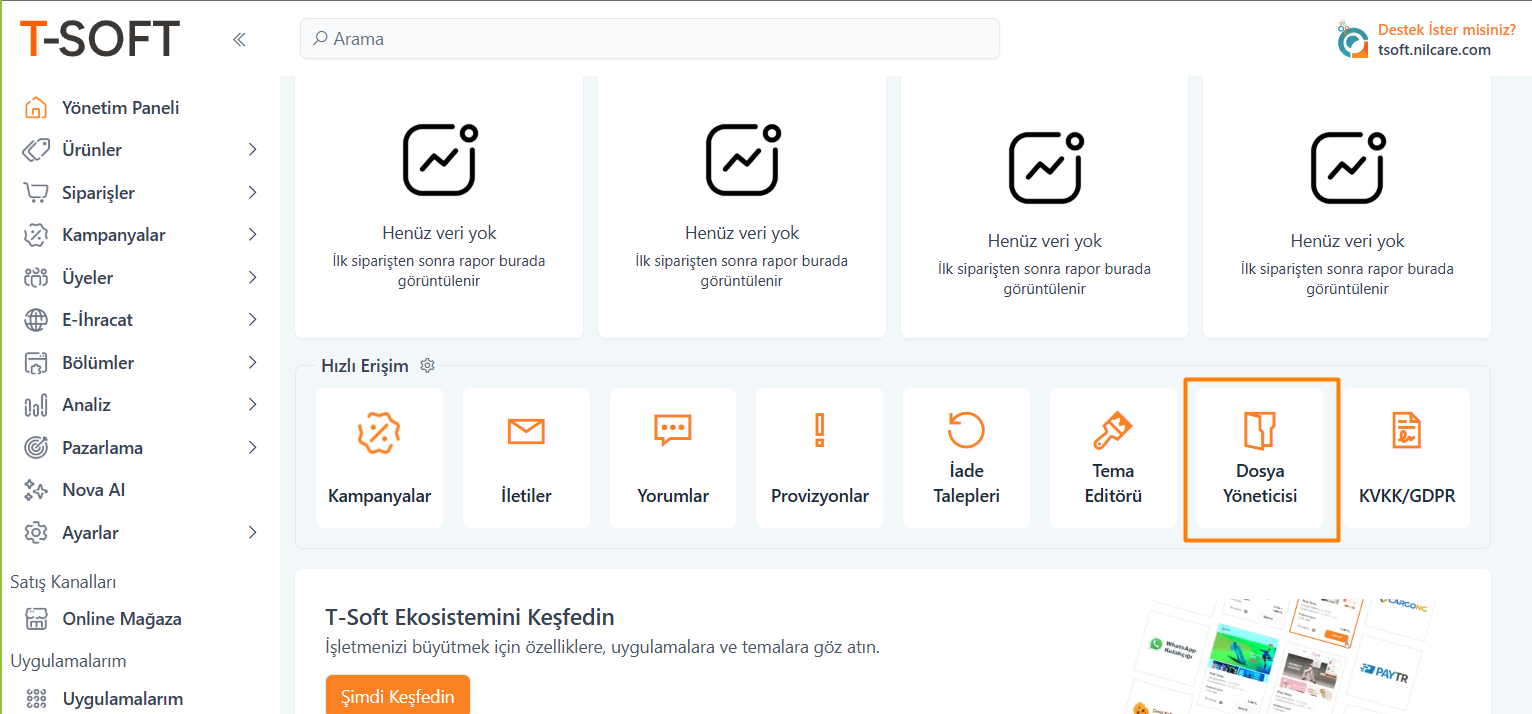Expand the Ürünler menu chevron
The width and height of the screenshot is (1532, 714).
(252, 150)
